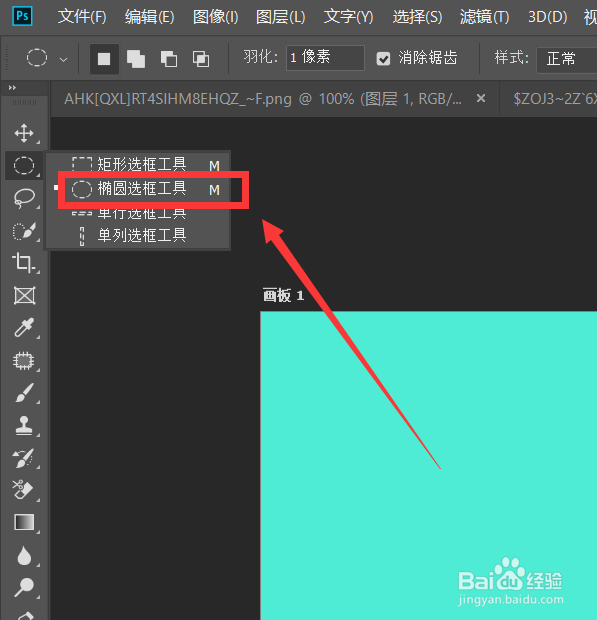Select the Dodge tool

[24, 588]
